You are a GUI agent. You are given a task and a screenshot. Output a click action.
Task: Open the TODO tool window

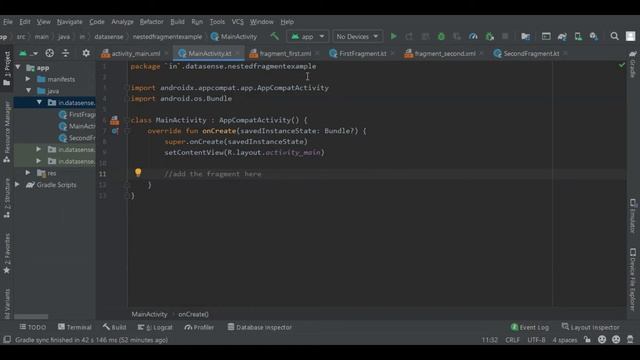[33, 327]
